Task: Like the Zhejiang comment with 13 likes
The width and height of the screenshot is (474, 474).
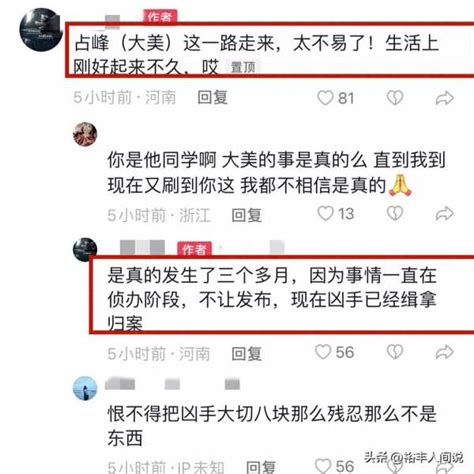Action: click(325, 214)
